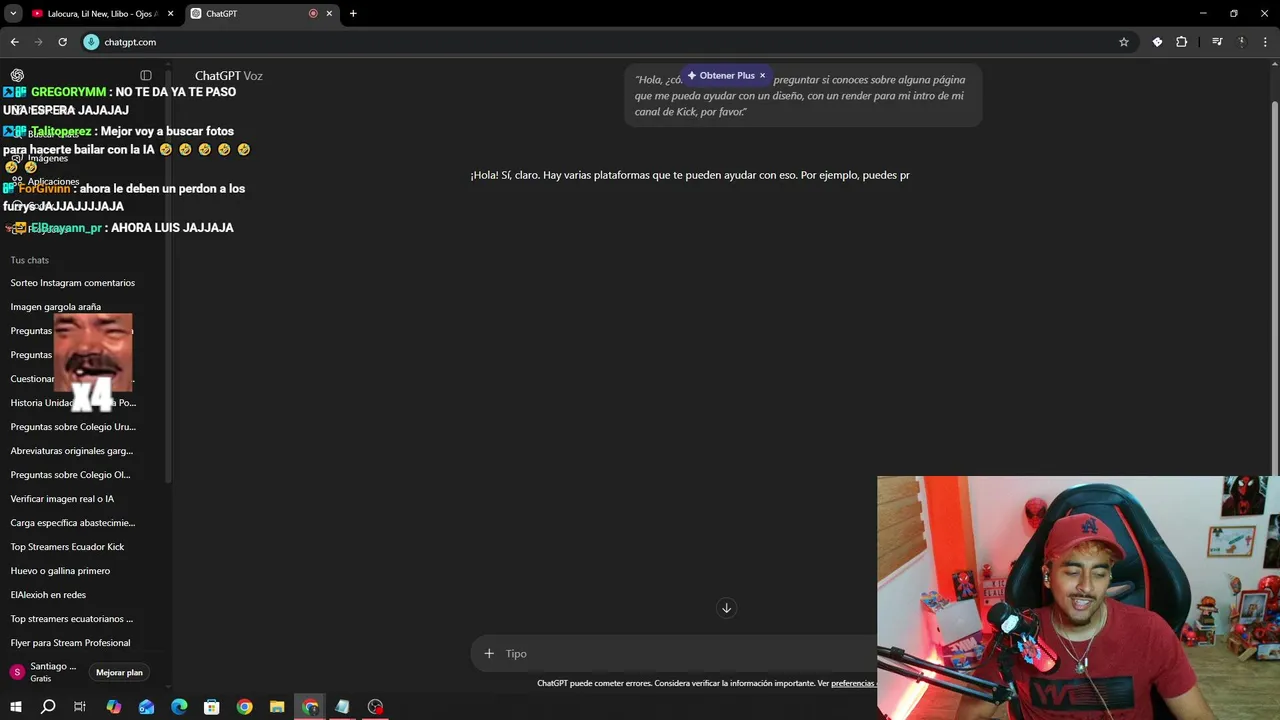The image size is (1280, 720).
Task: Open Chrome three-dot menu
Action: tap(1266, 42)
